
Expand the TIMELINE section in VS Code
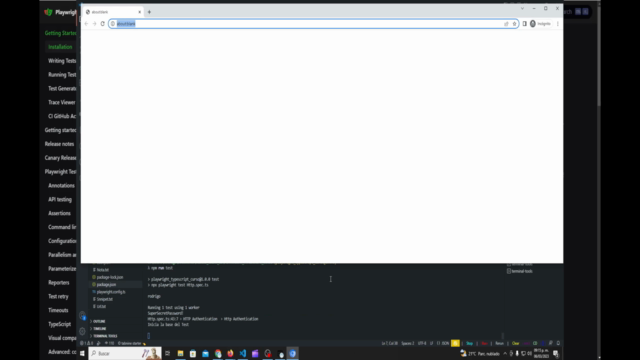tap(100, 329)
